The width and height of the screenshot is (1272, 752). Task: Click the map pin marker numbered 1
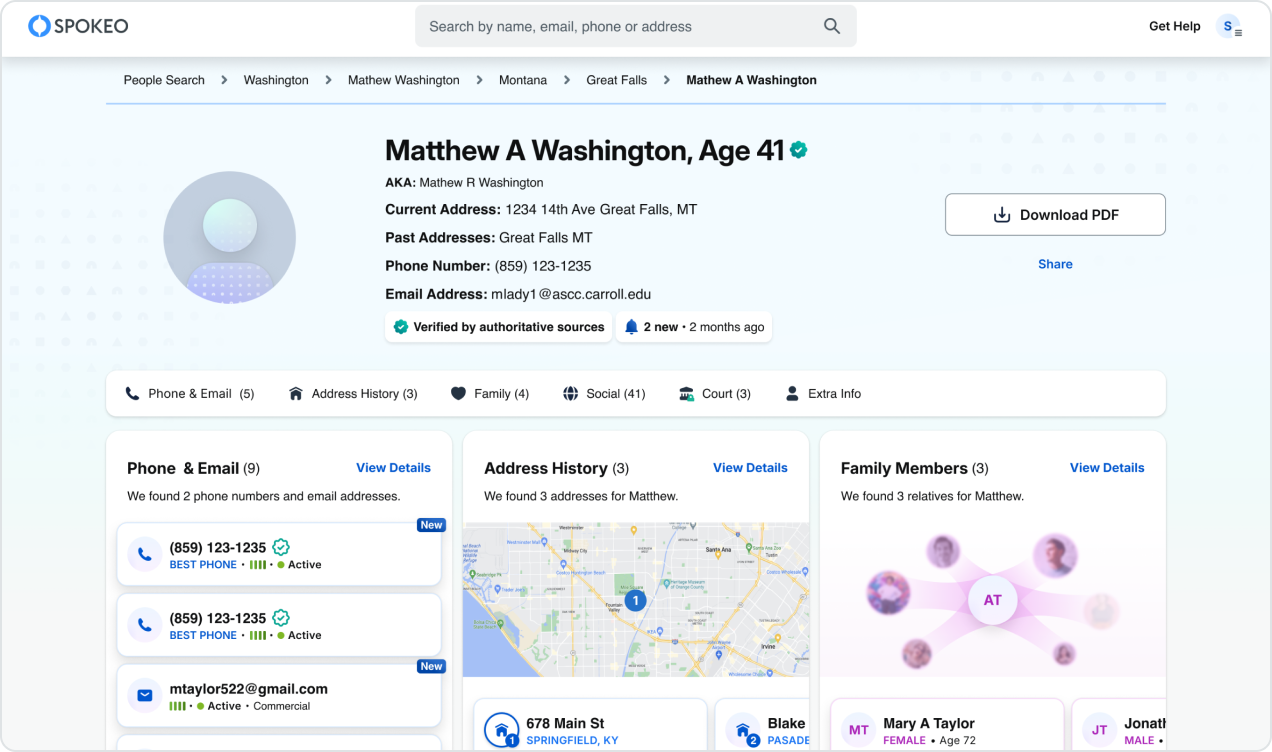(635, 600)
